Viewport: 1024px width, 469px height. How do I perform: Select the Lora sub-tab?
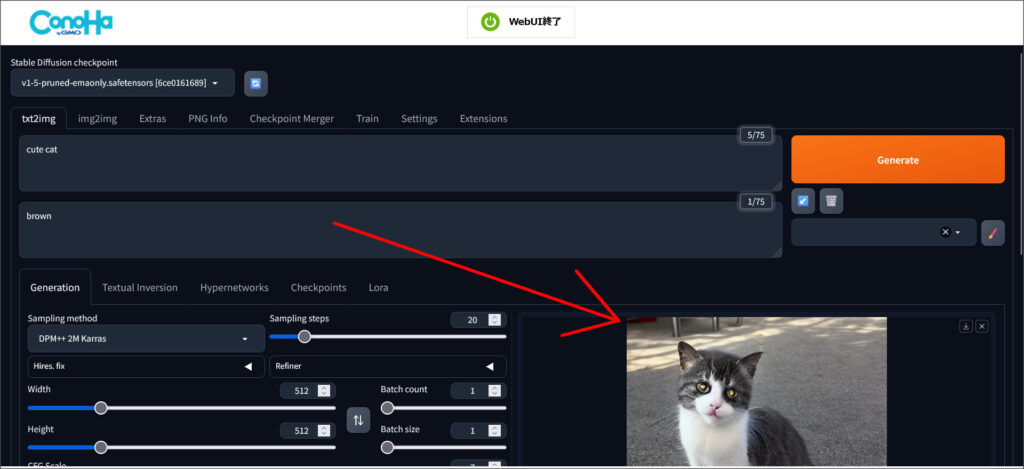tap(378, 287)
